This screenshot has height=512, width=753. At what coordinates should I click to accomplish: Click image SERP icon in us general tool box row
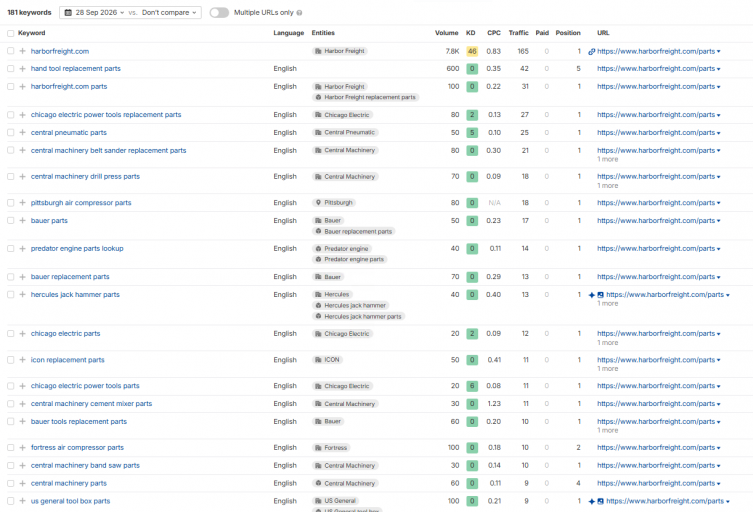click(x=600, y=501)
